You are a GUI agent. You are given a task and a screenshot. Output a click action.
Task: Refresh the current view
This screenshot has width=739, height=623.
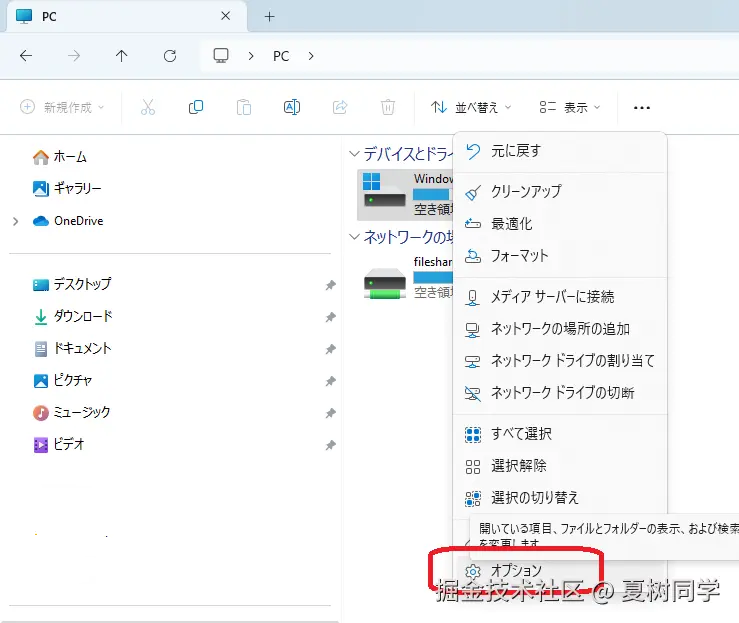pyautogui.click(x=170, y=56)
